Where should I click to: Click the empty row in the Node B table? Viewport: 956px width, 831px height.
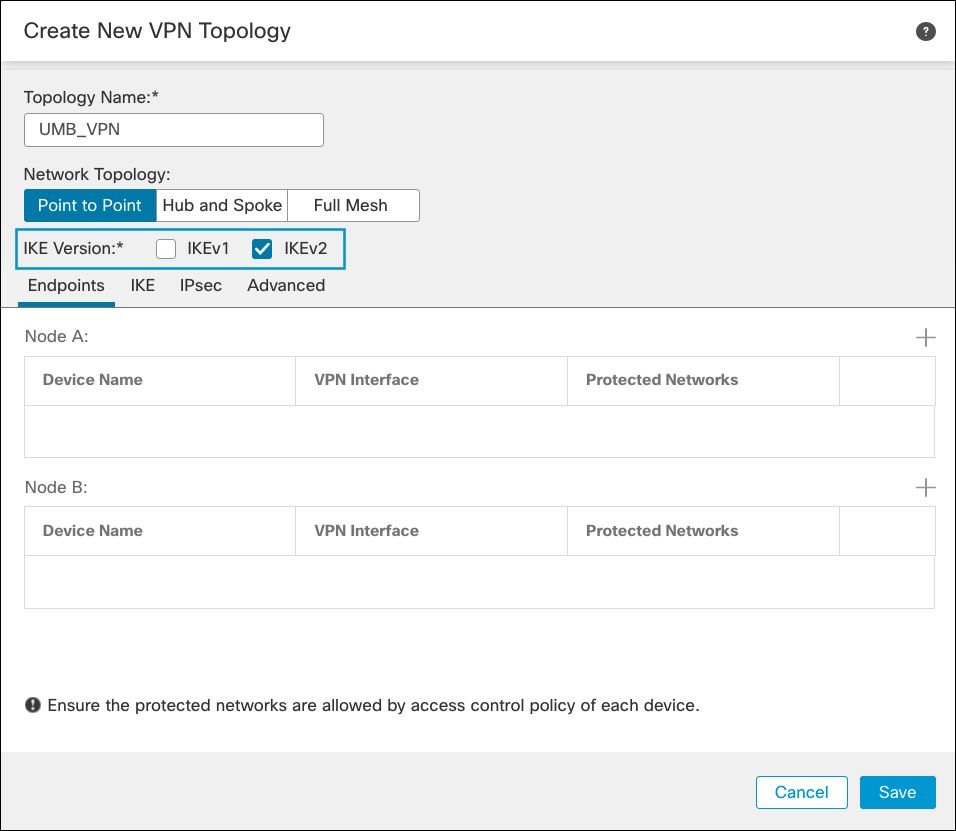[x=478, y=582]
